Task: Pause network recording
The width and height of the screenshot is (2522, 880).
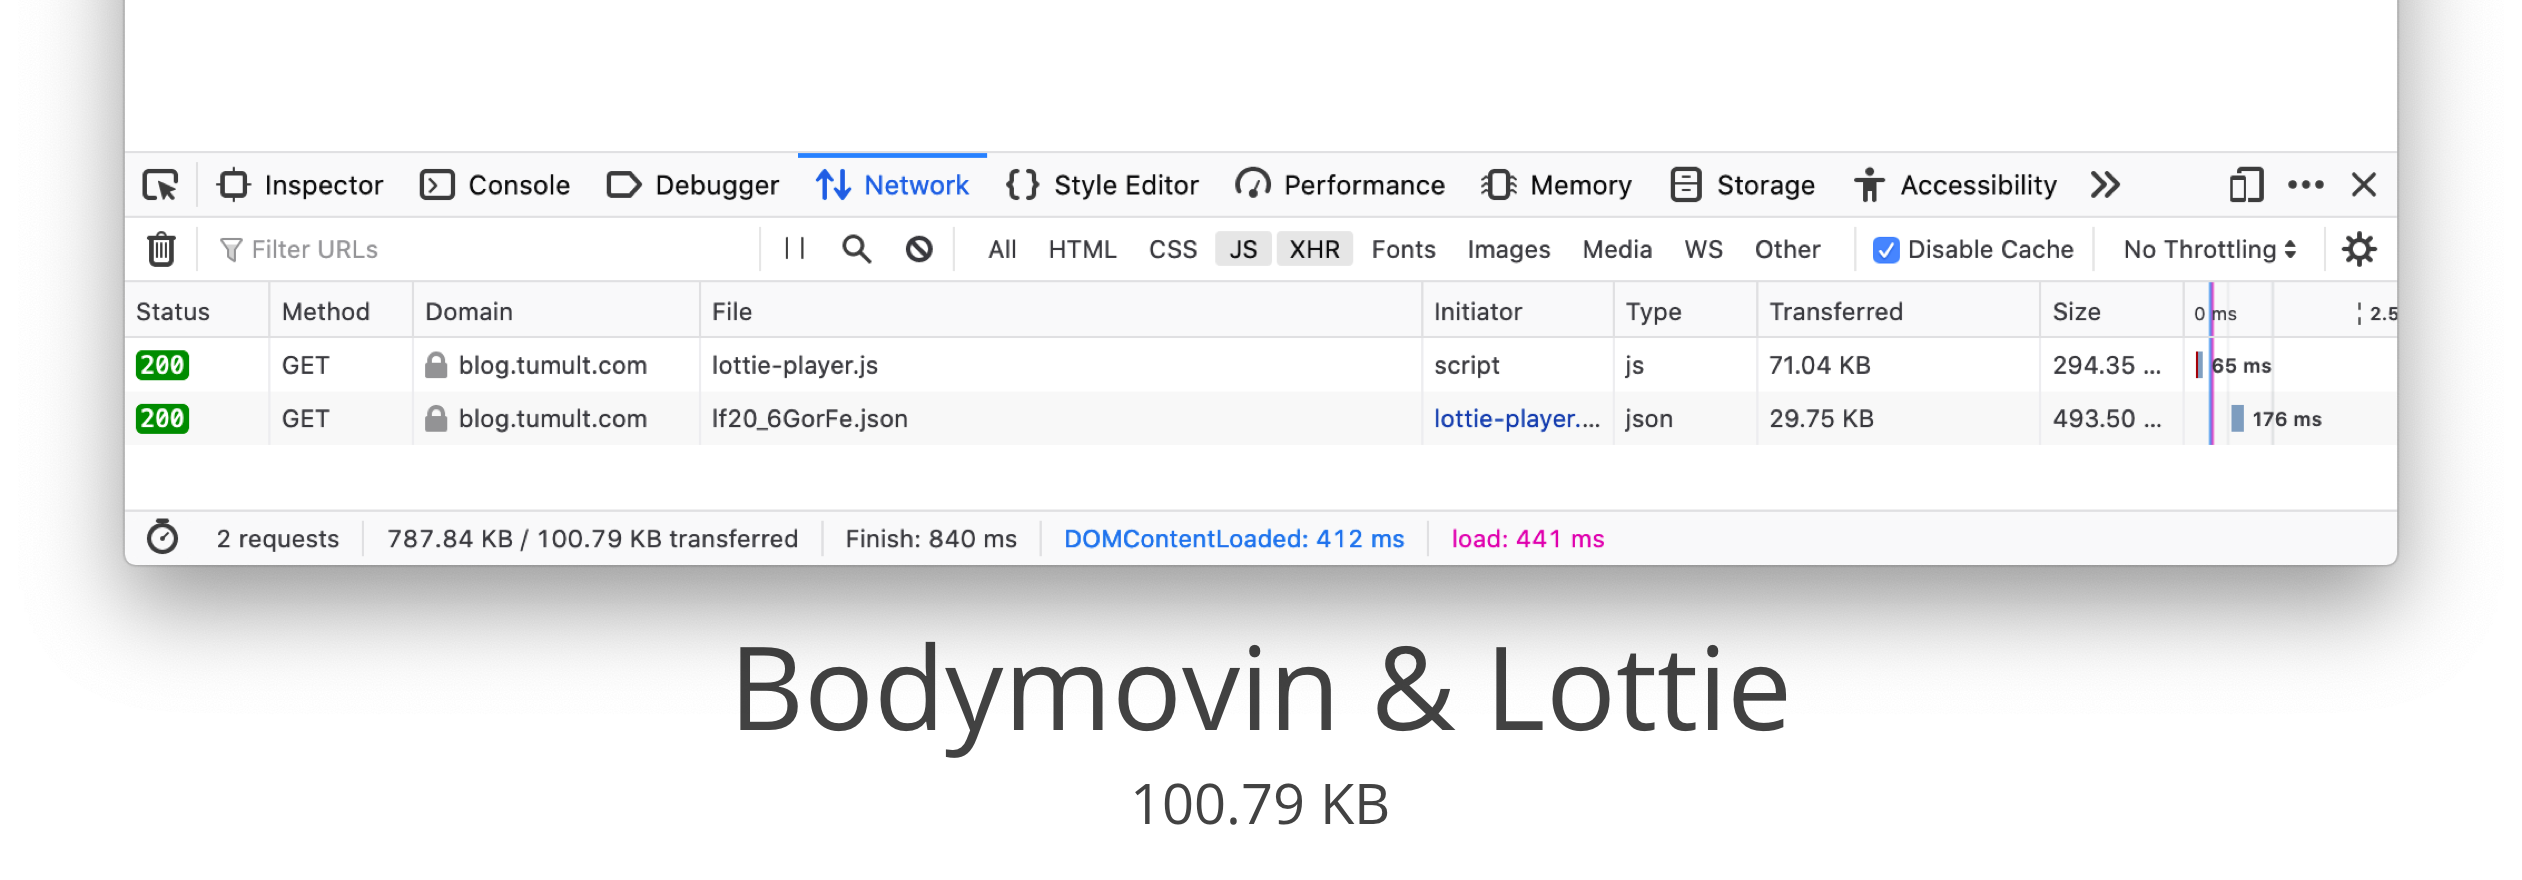Action: point(795,249)
